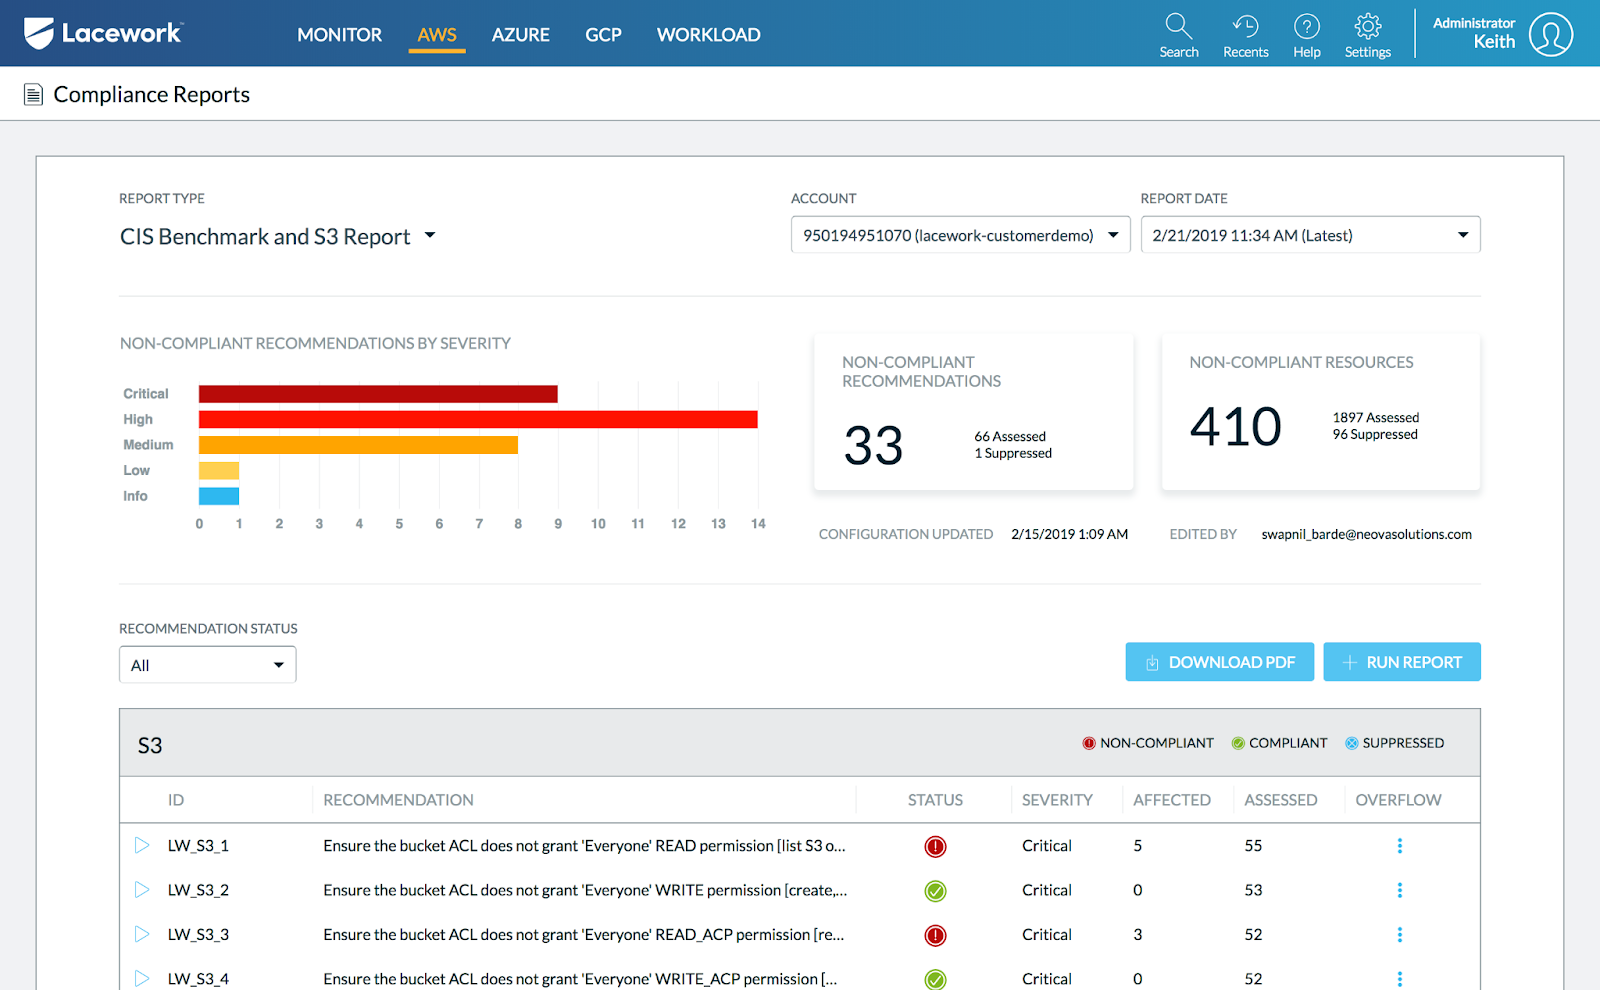Expand the LW_S3_1 recommendation row
This screenshot has width=1600, height=990.
142,846
